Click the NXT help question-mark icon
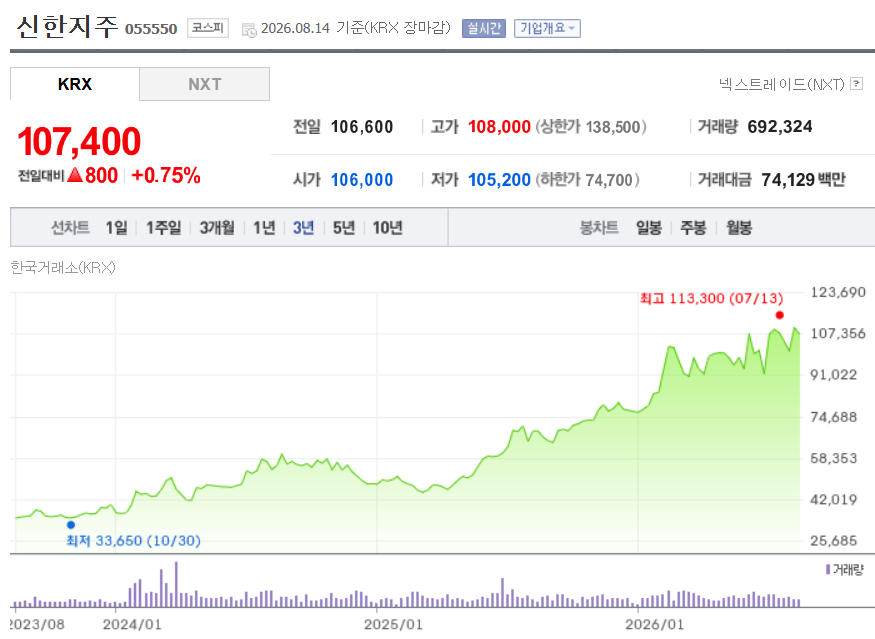This screenshot has width=875, height=639. click(857, 84)
